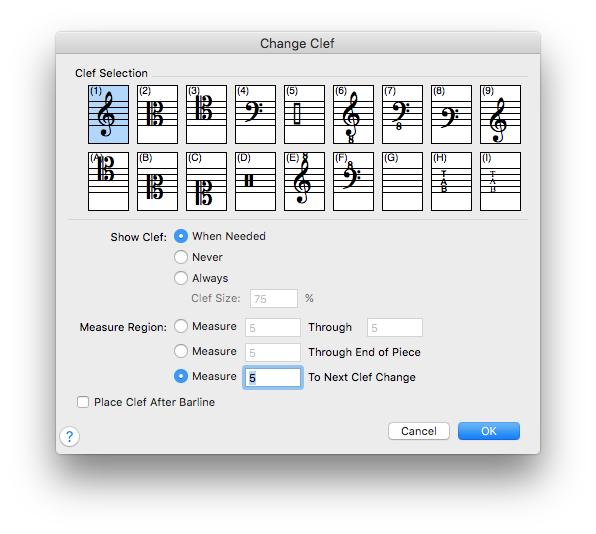Pick the bass clef numbered (4)
This screenshot has width=596, height=534.
point(255,114)
